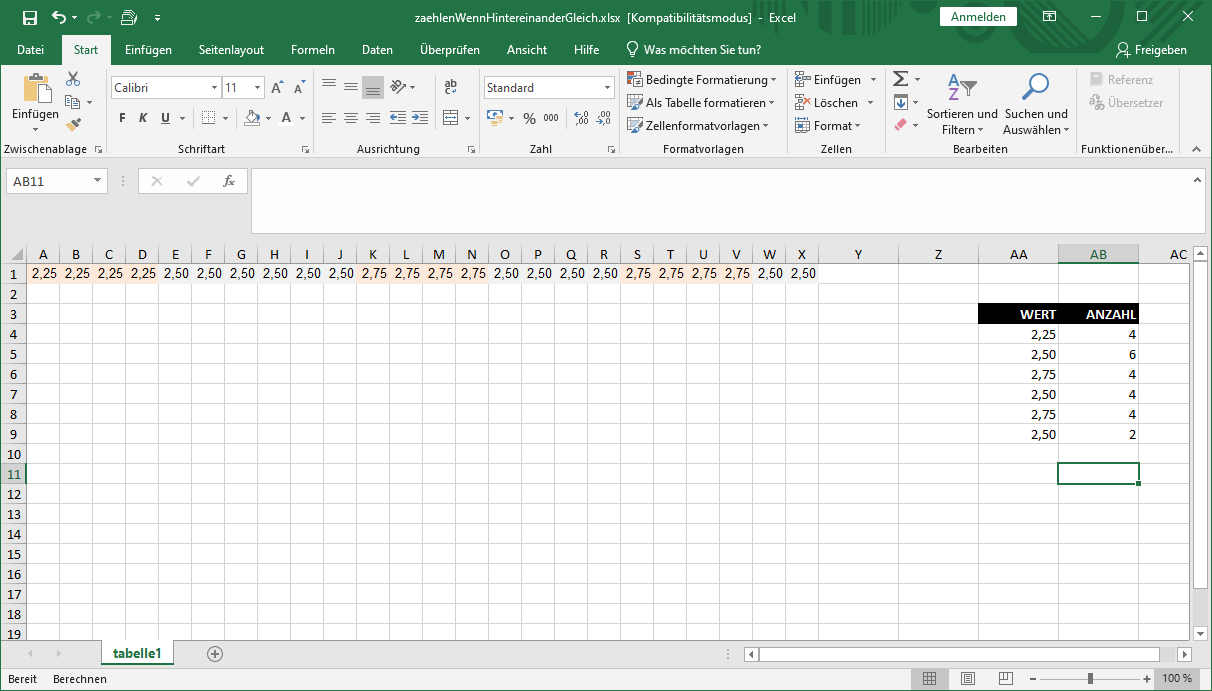Switch to the Formeln tab
Screen dimensions: 1212x691
pyautogui.click(x=312, y=49)
